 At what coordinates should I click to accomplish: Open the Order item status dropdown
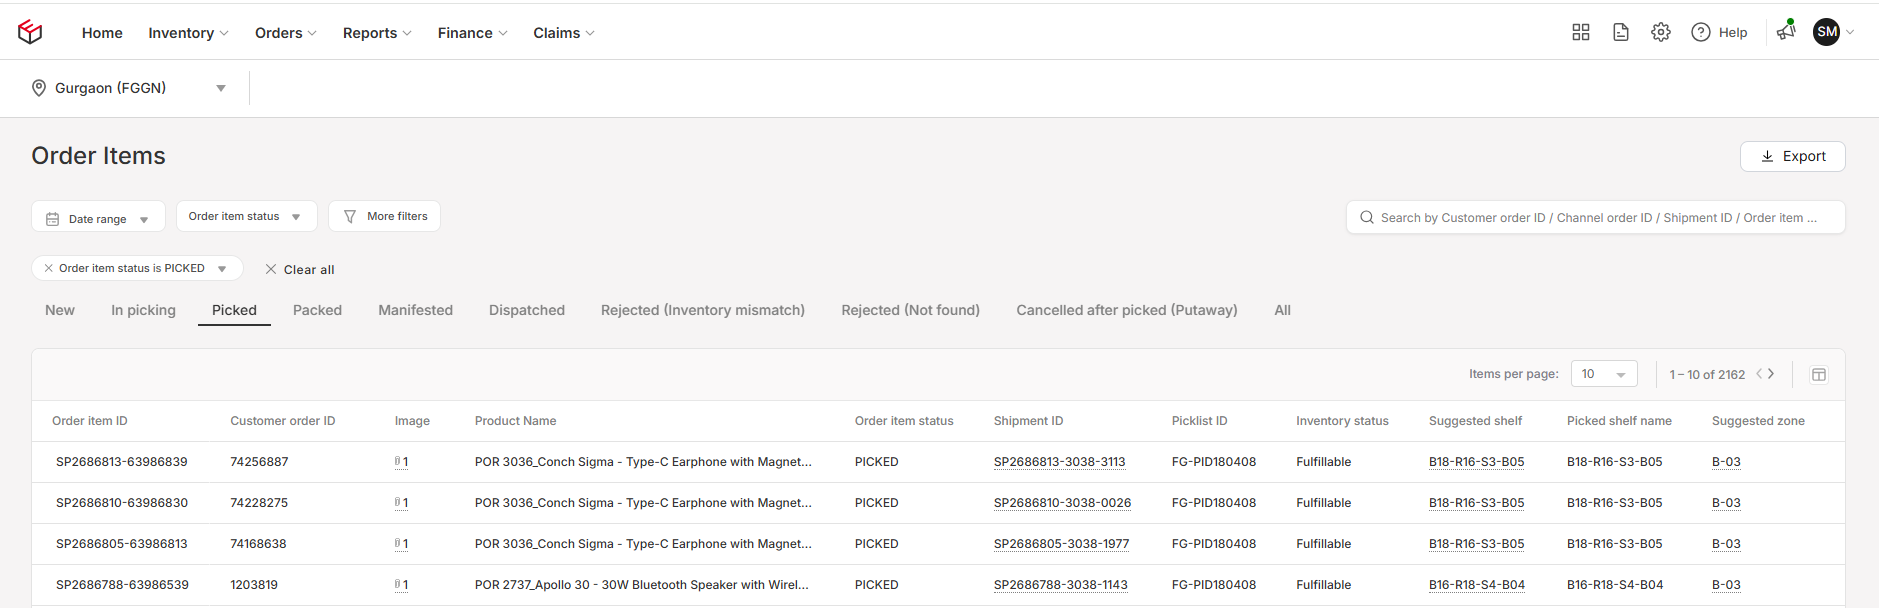pos(246,216)
